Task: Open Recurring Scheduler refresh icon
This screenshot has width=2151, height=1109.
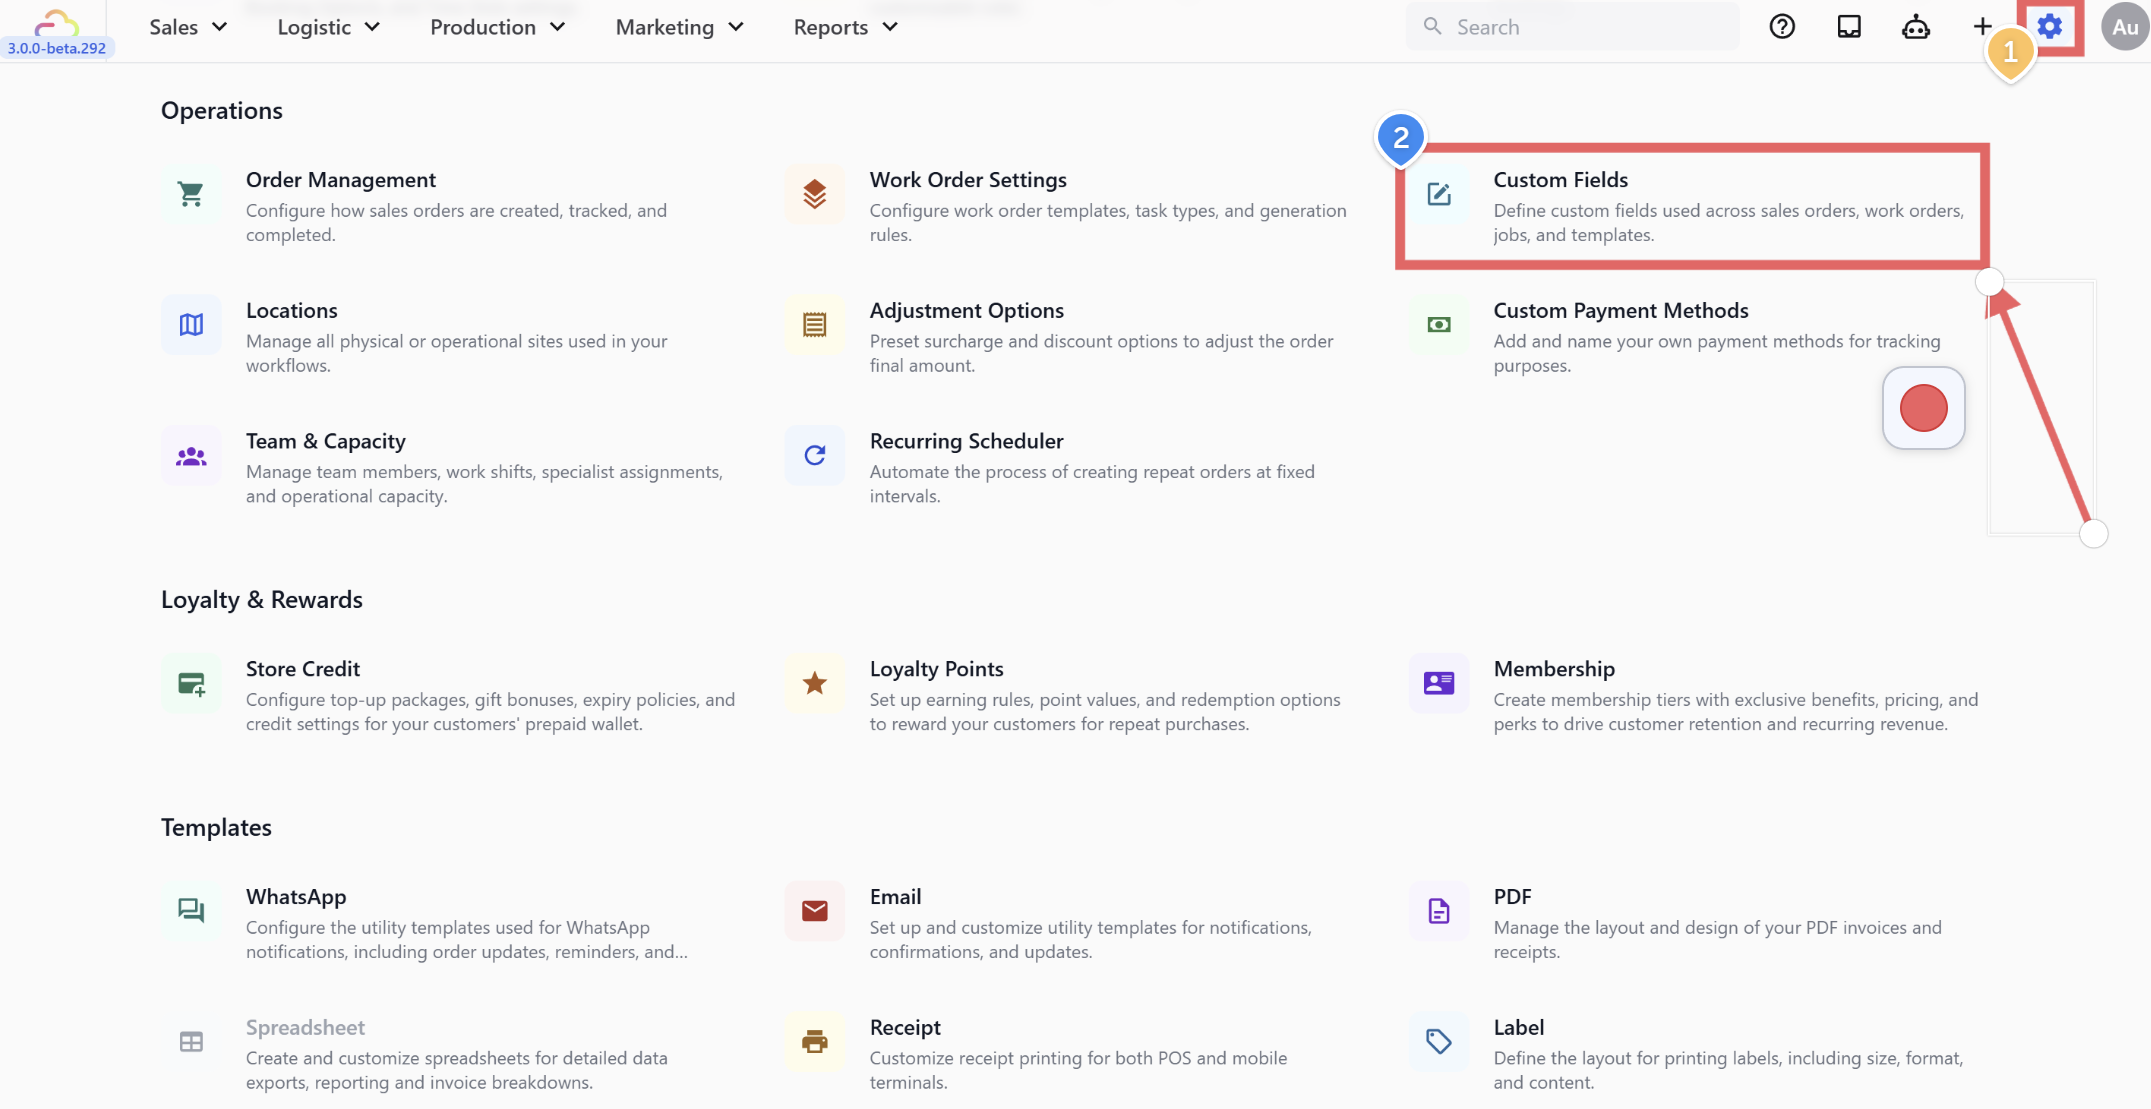Action: pos(815,455)
